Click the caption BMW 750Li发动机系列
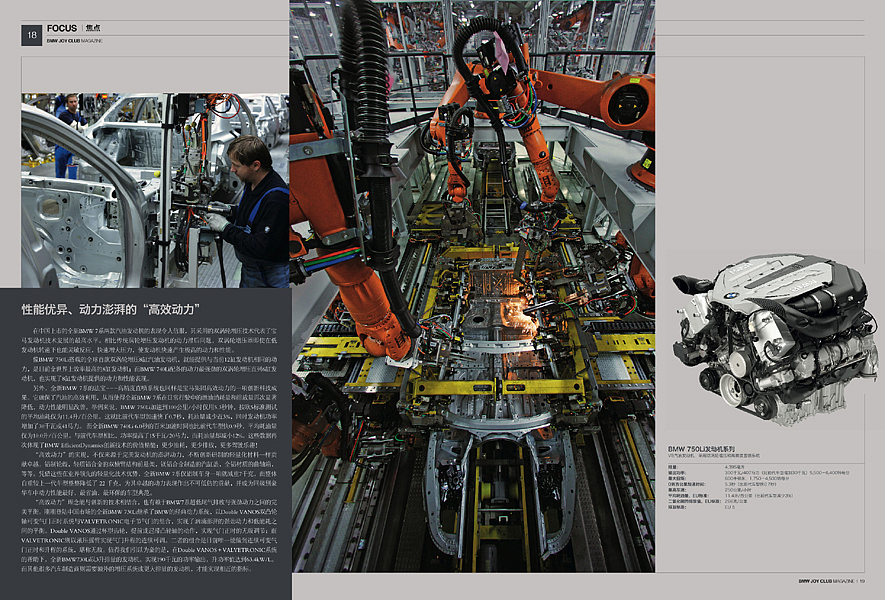 [x=702, y=449]
